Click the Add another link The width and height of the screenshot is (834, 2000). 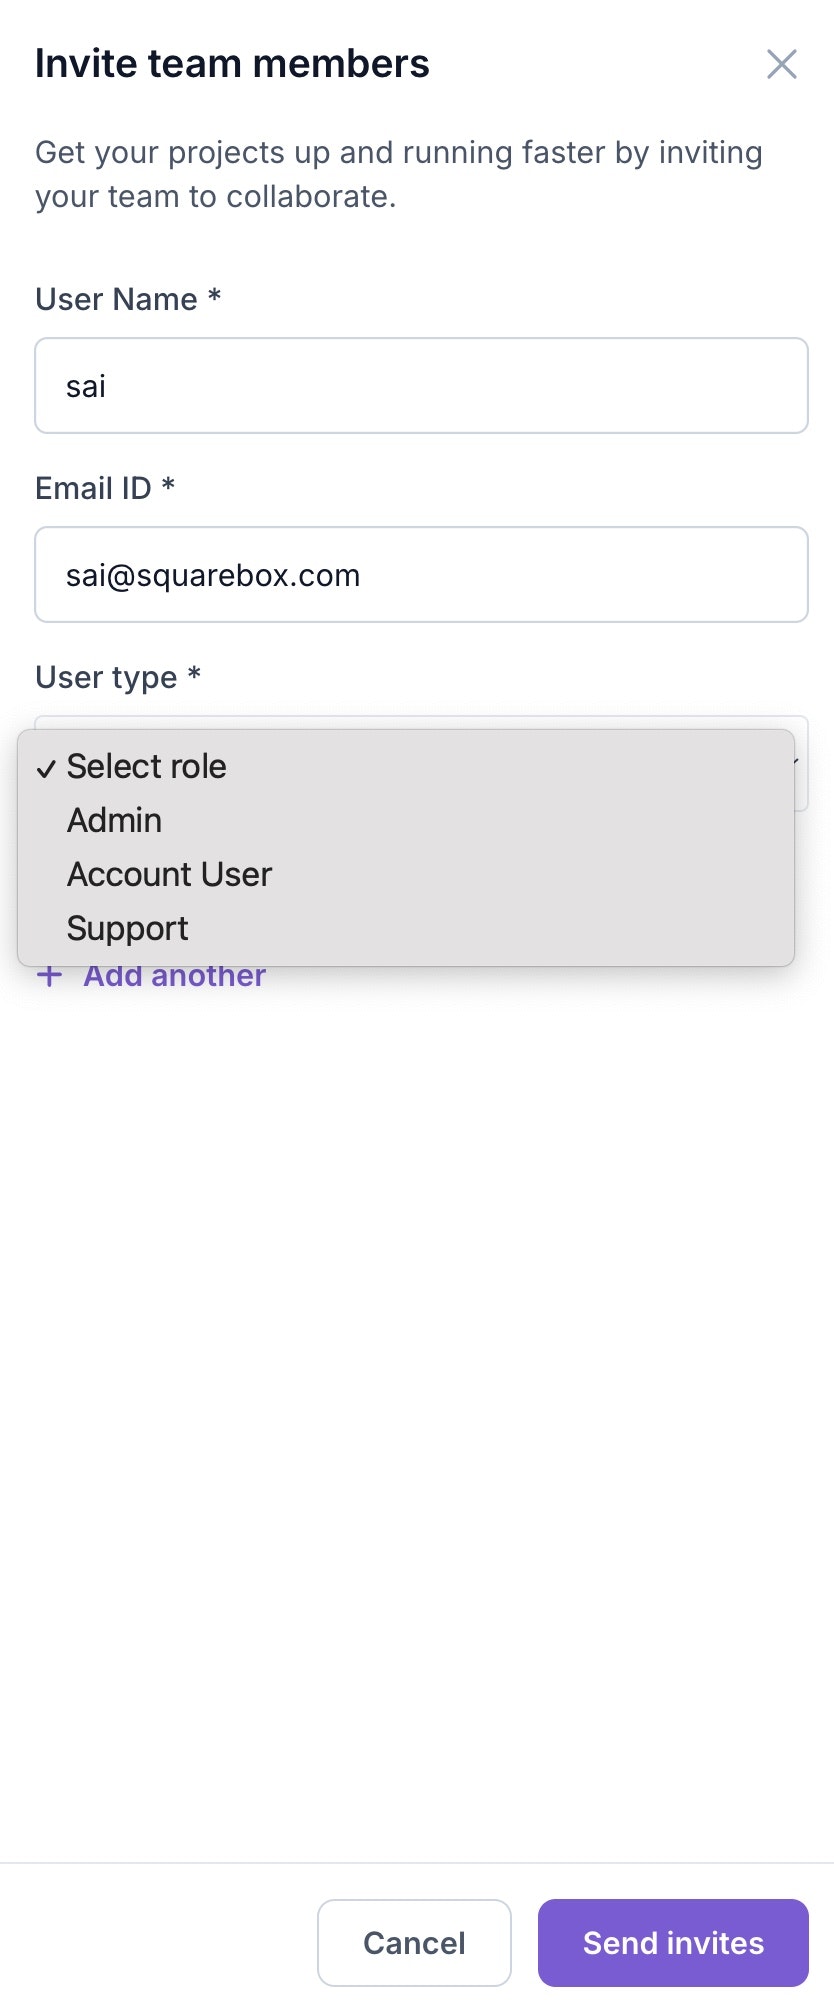click(174, 976)
